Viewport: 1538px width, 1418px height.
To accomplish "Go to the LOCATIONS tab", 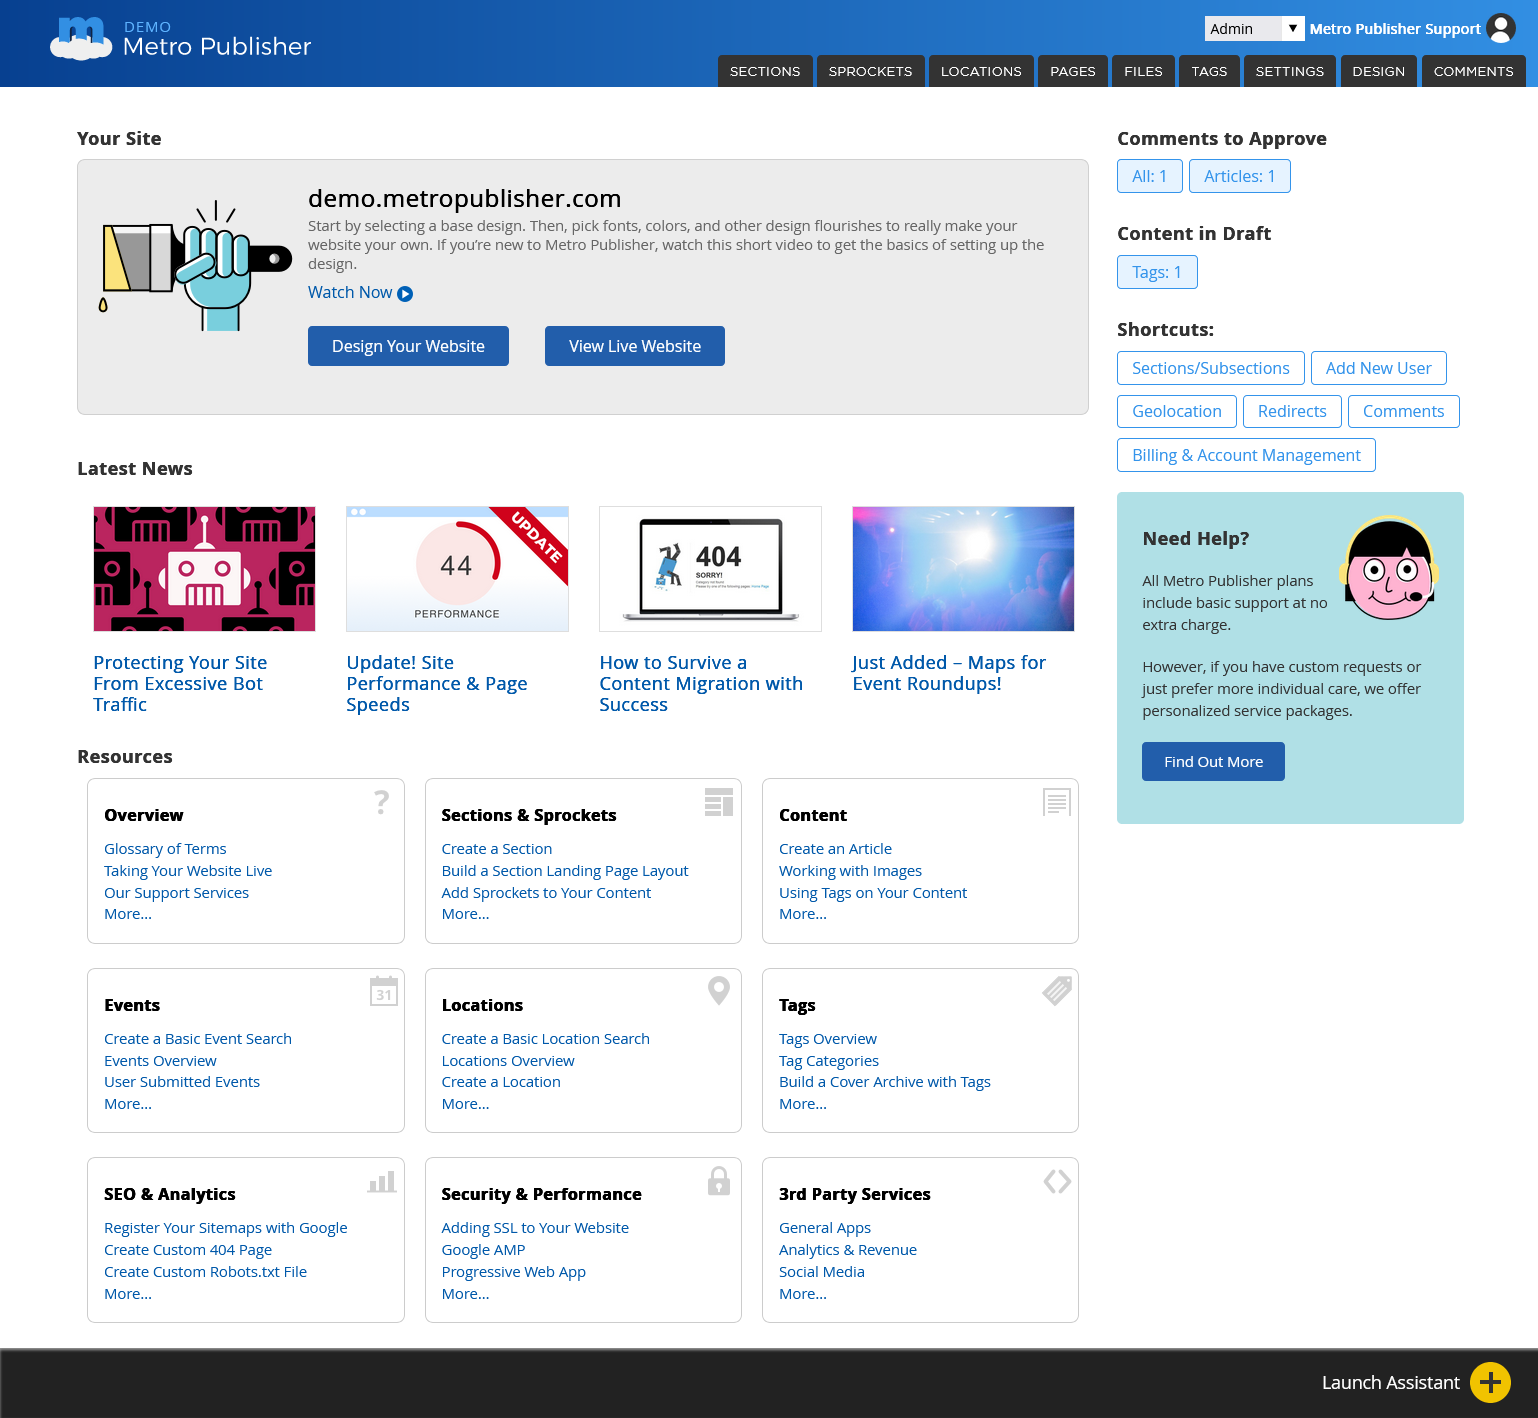I will coord(981,71).
